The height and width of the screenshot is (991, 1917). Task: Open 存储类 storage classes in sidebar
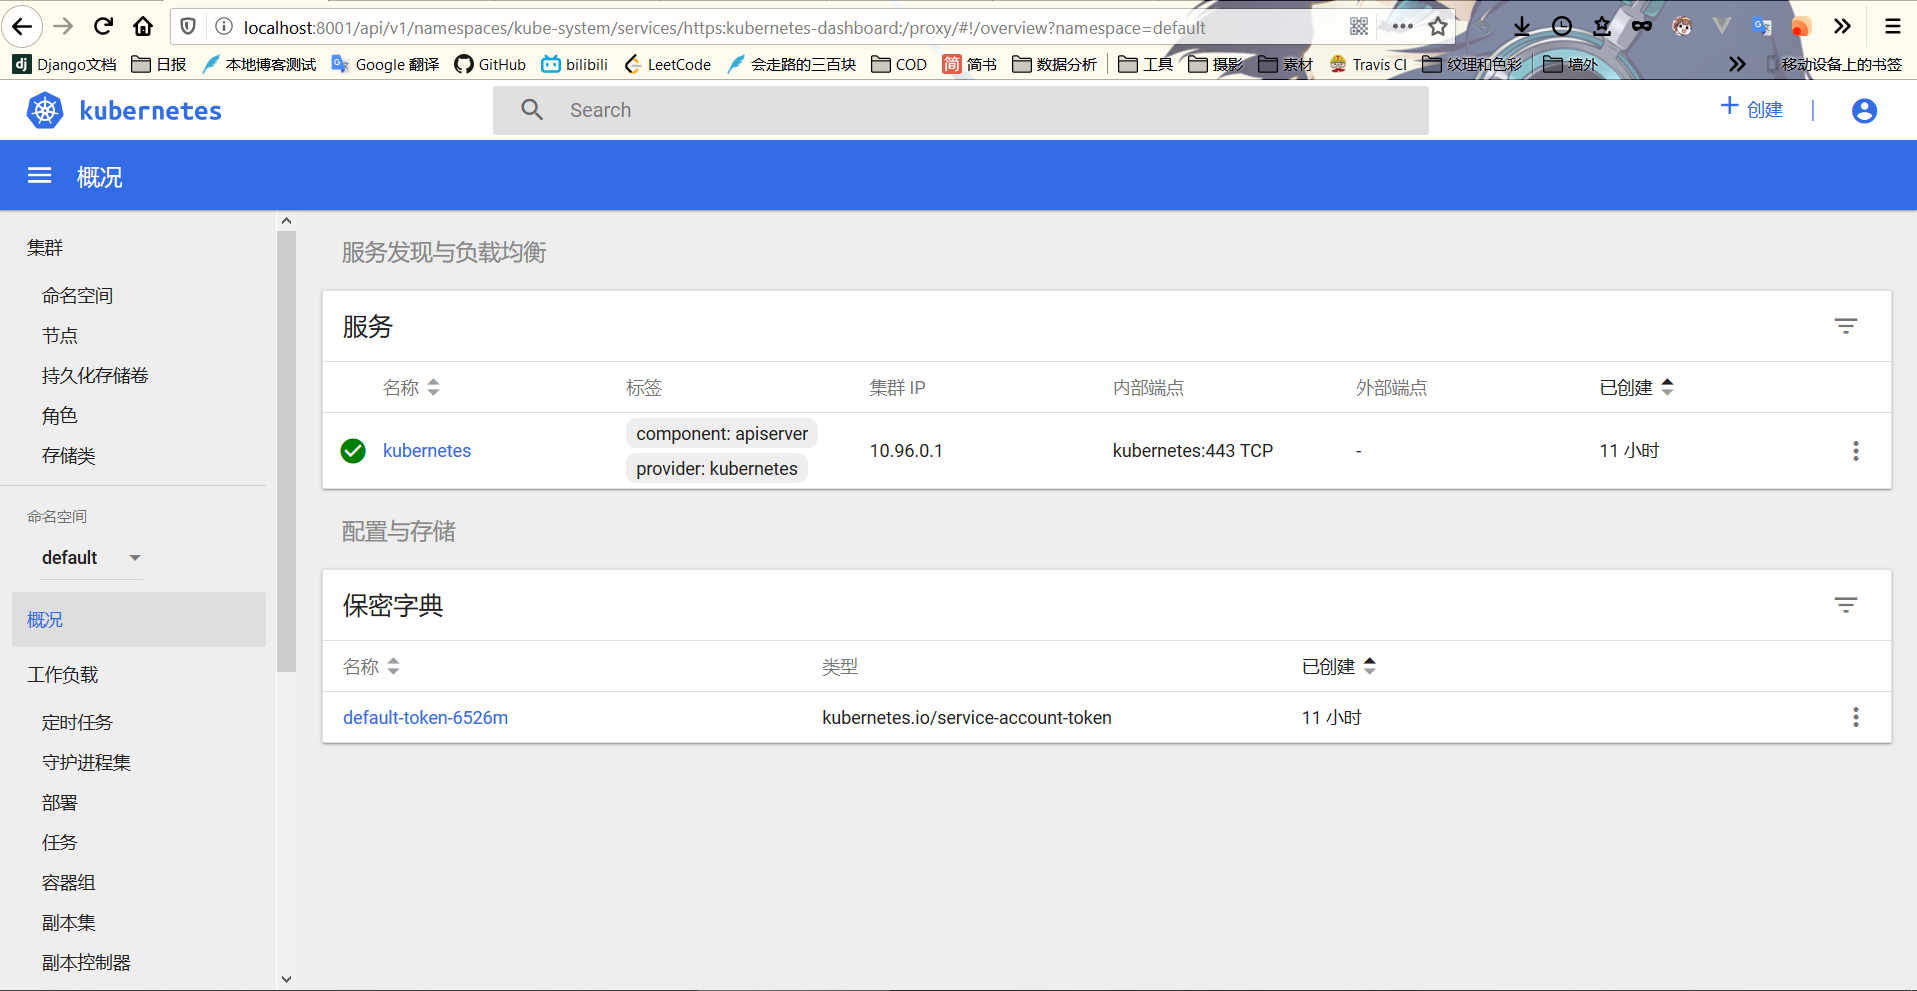coord(69,456)
